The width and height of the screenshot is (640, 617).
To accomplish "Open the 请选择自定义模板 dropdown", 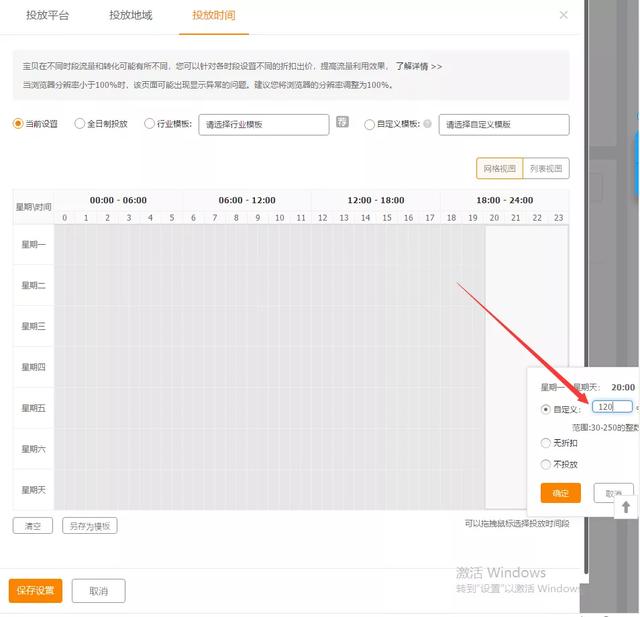I will (x=504, y=124).
